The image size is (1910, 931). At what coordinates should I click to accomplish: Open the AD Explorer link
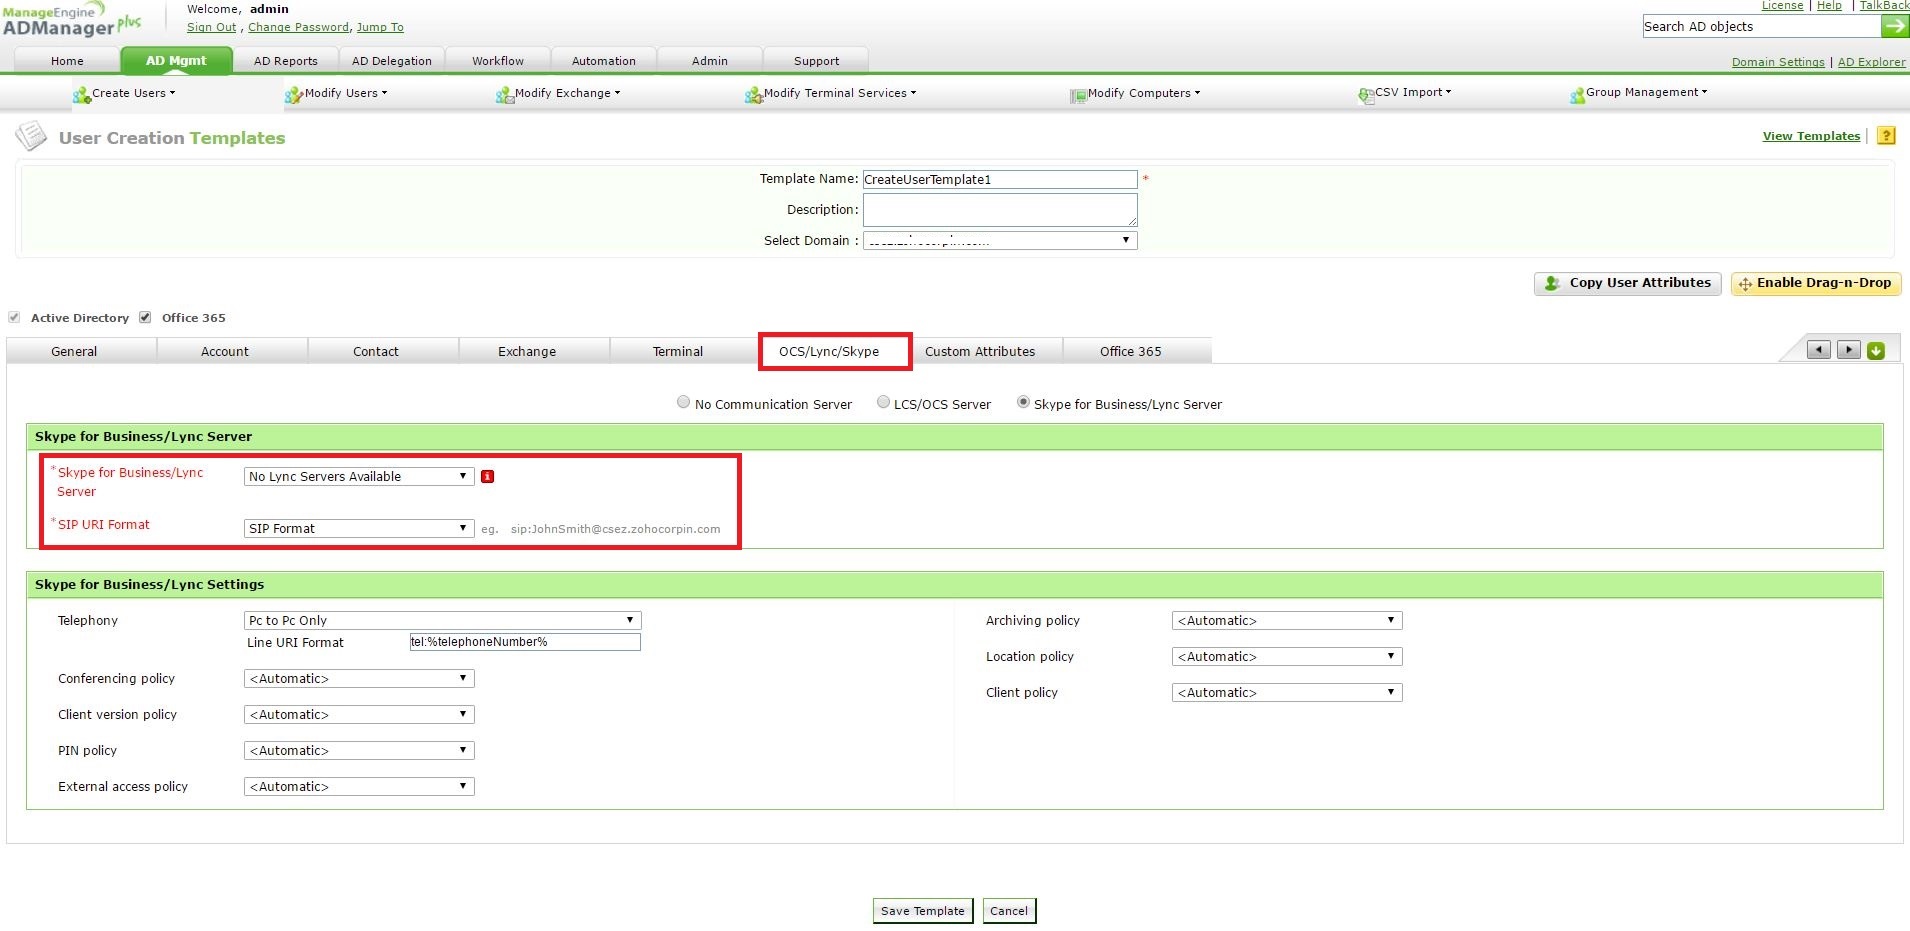coord(1872,62)
